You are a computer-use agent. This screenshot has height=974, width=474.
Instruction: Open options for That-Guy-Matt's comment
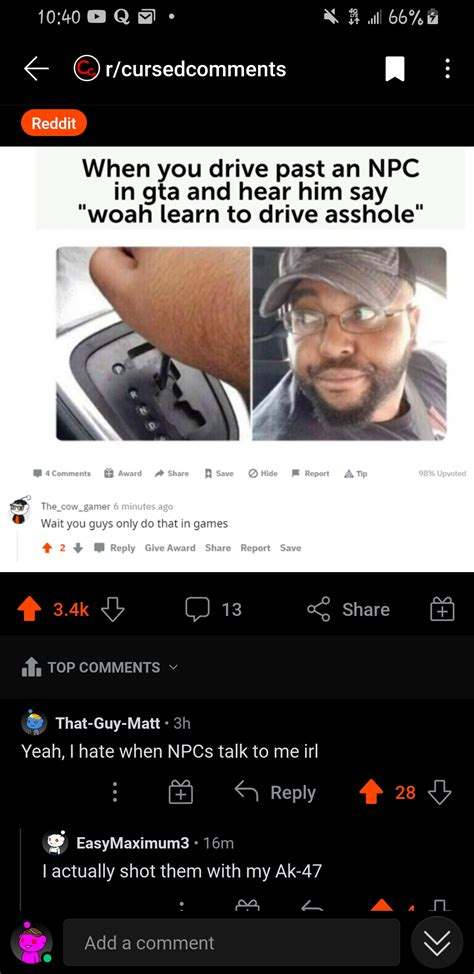click(114, 792)
